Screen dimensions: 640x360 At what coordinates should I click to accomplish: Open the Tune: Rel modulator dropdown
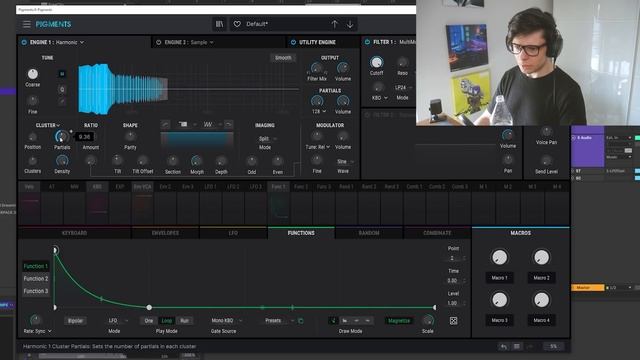click(318, 147)
